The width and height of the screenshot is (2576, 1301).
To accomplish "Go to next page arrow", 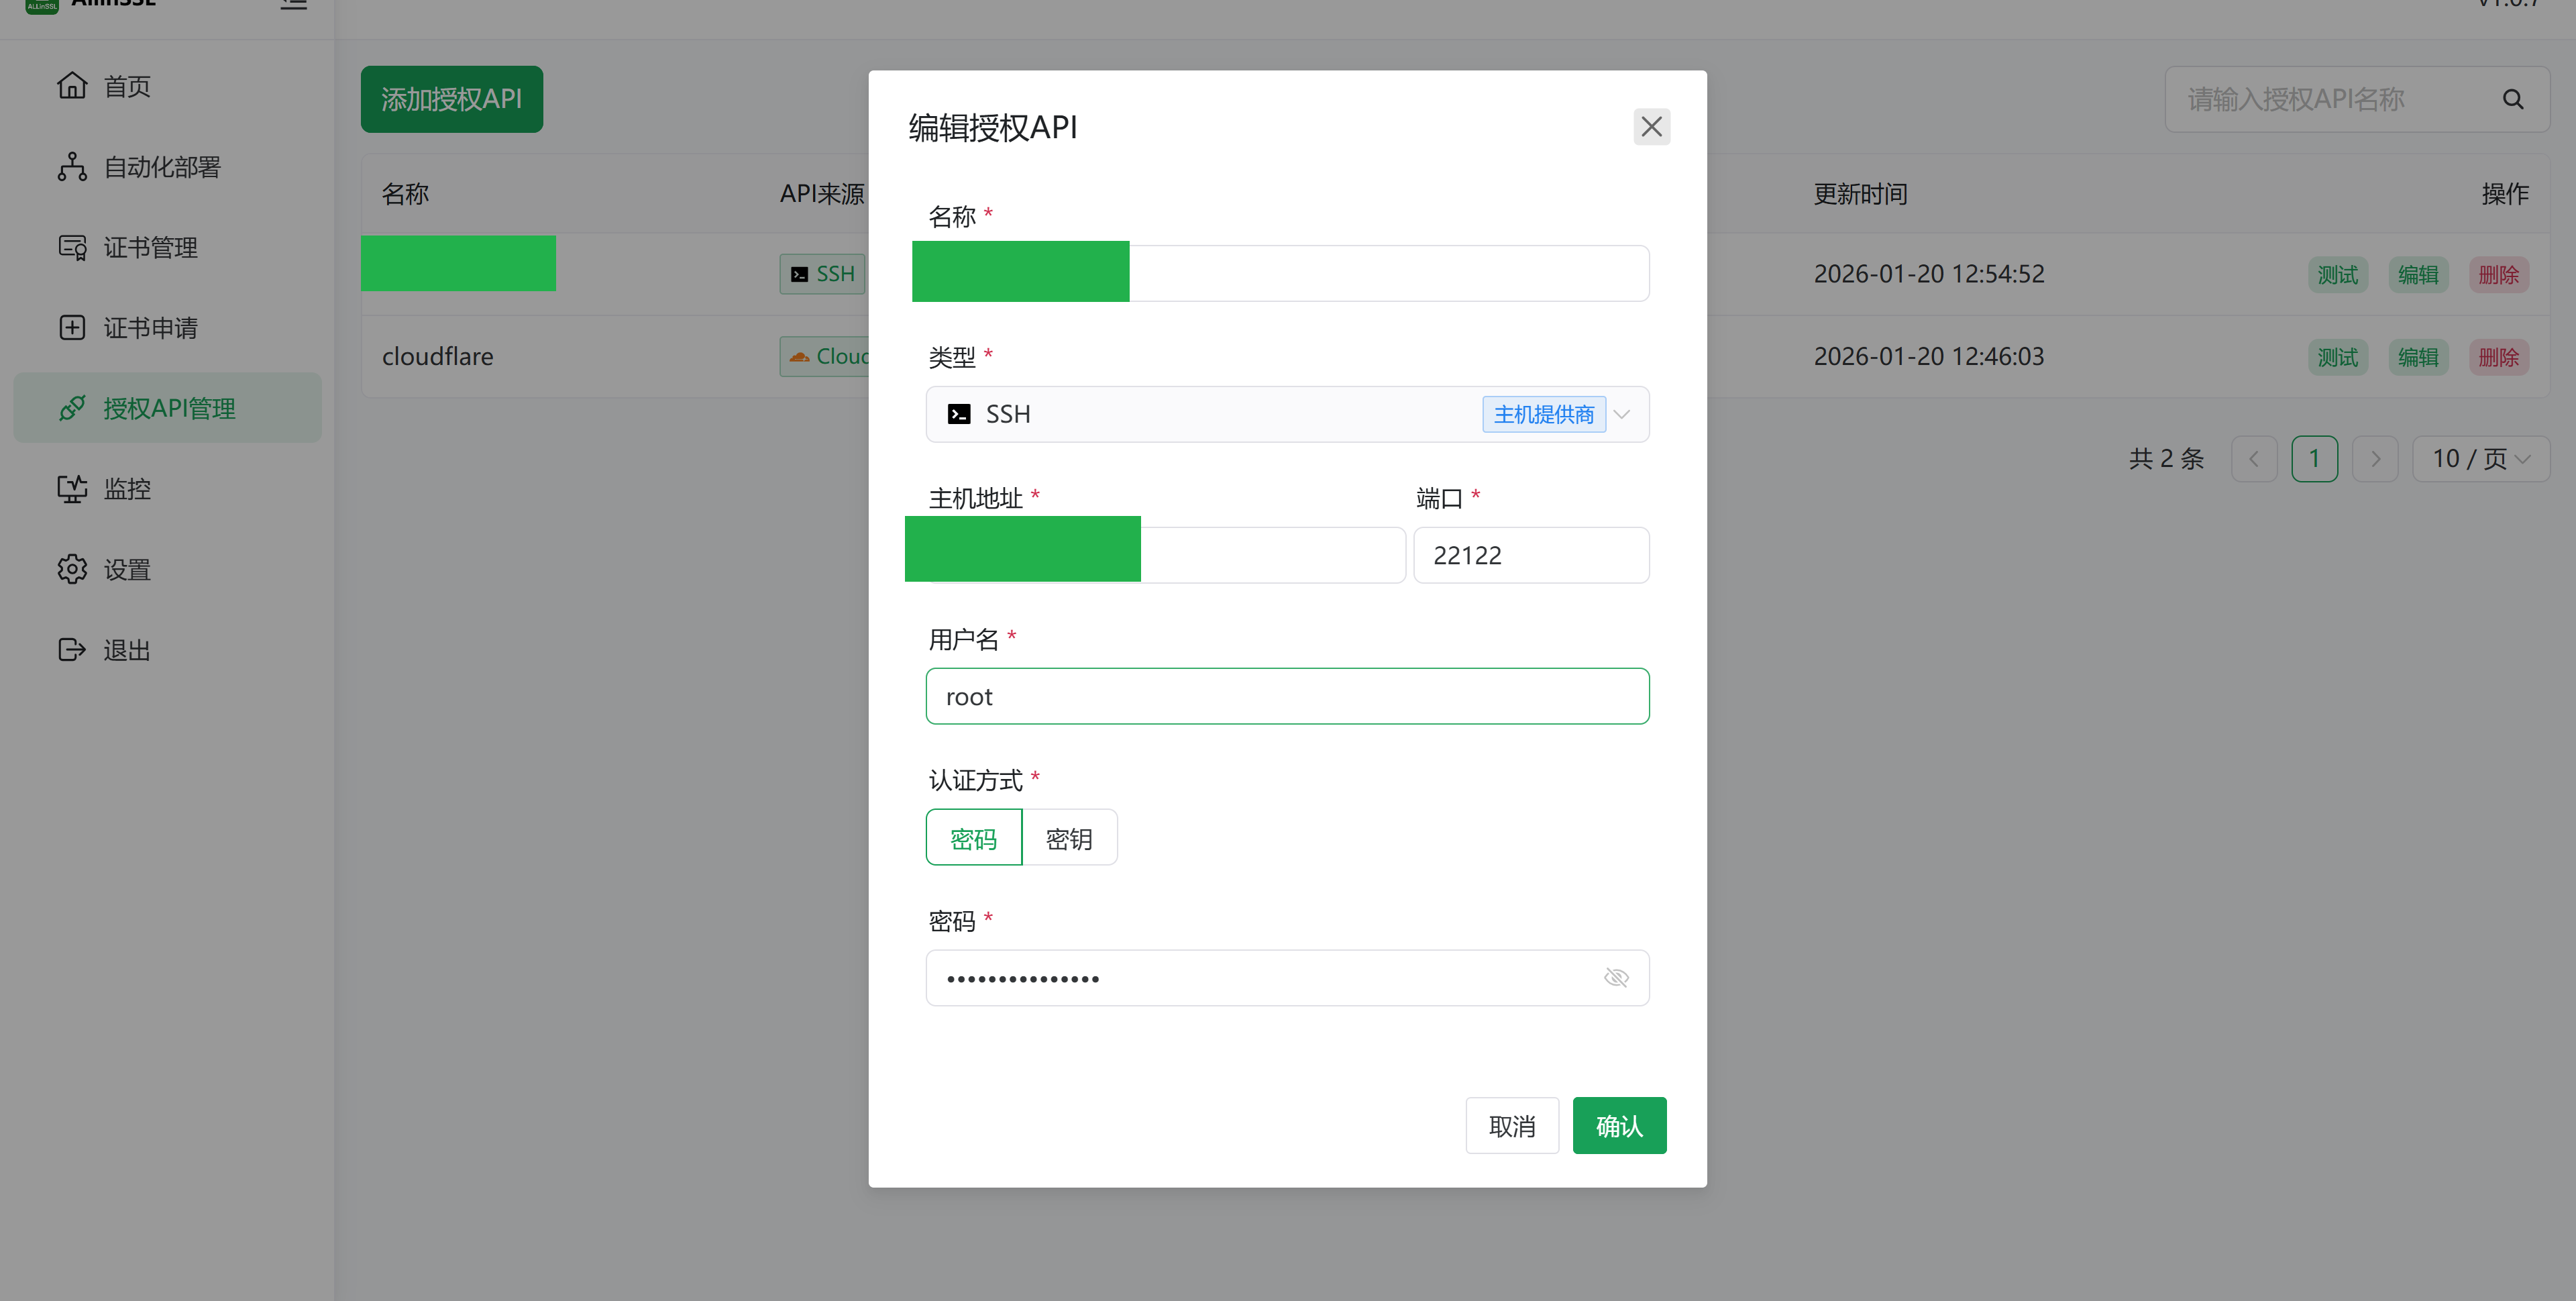I will click(x=2375, y=459).
